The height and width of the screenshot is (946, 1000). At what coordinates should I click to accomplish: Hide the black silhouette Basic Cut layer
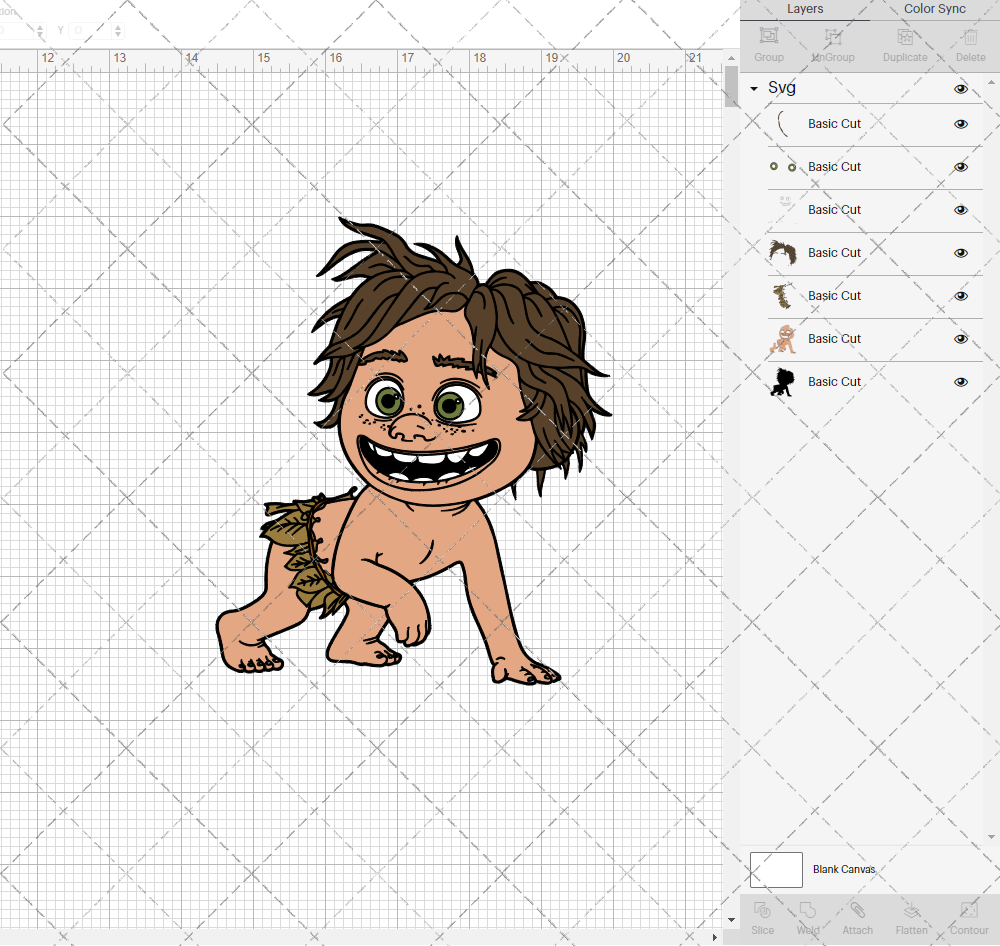(960, 382)
